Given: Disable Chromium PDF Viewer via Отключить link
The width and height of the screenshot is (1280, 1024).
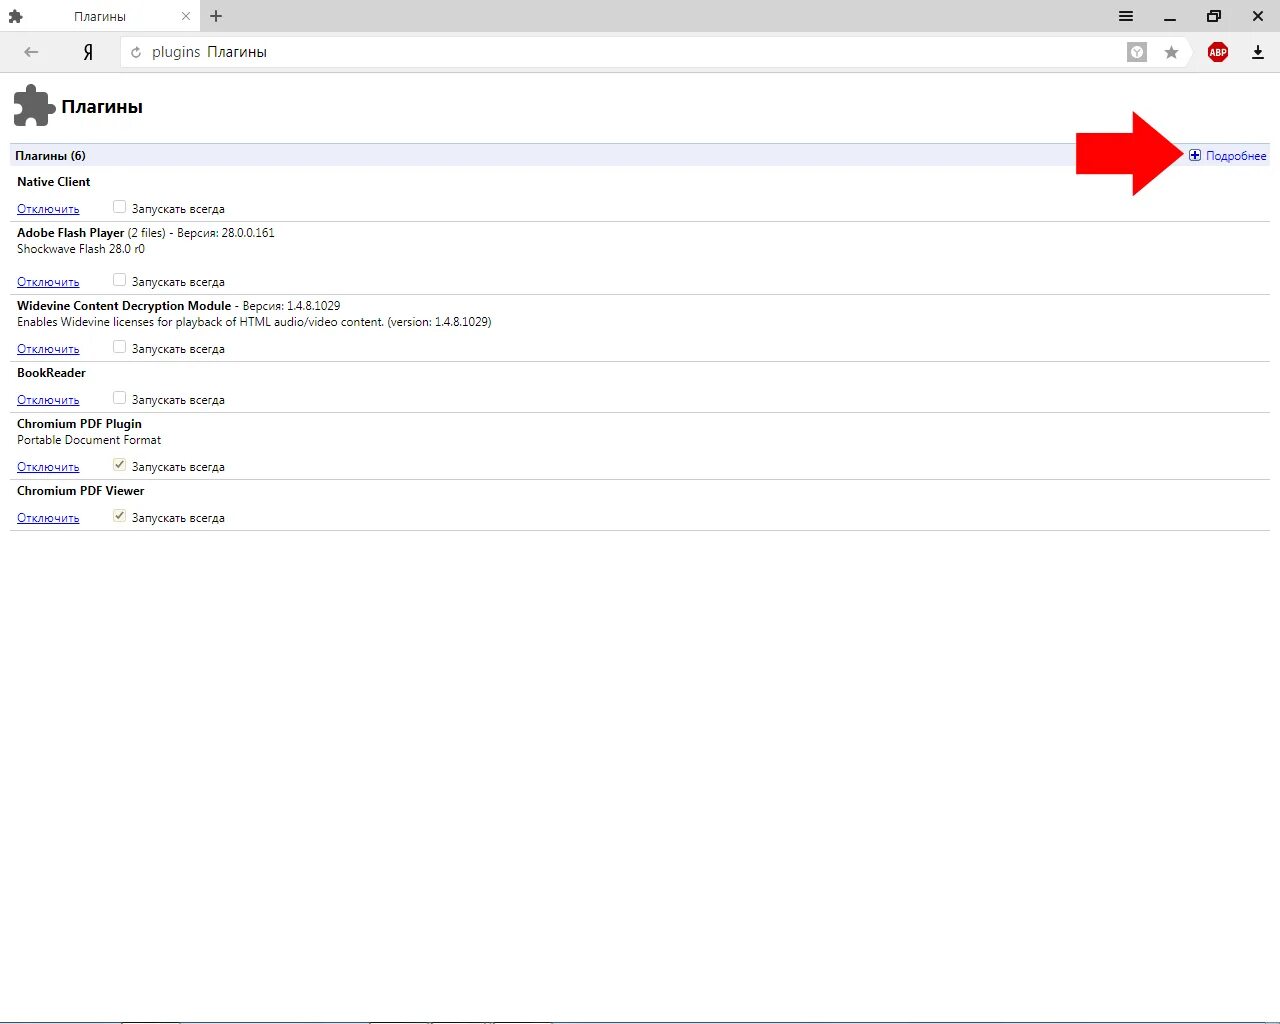Looking at the screenshot, I should (48, 518).
